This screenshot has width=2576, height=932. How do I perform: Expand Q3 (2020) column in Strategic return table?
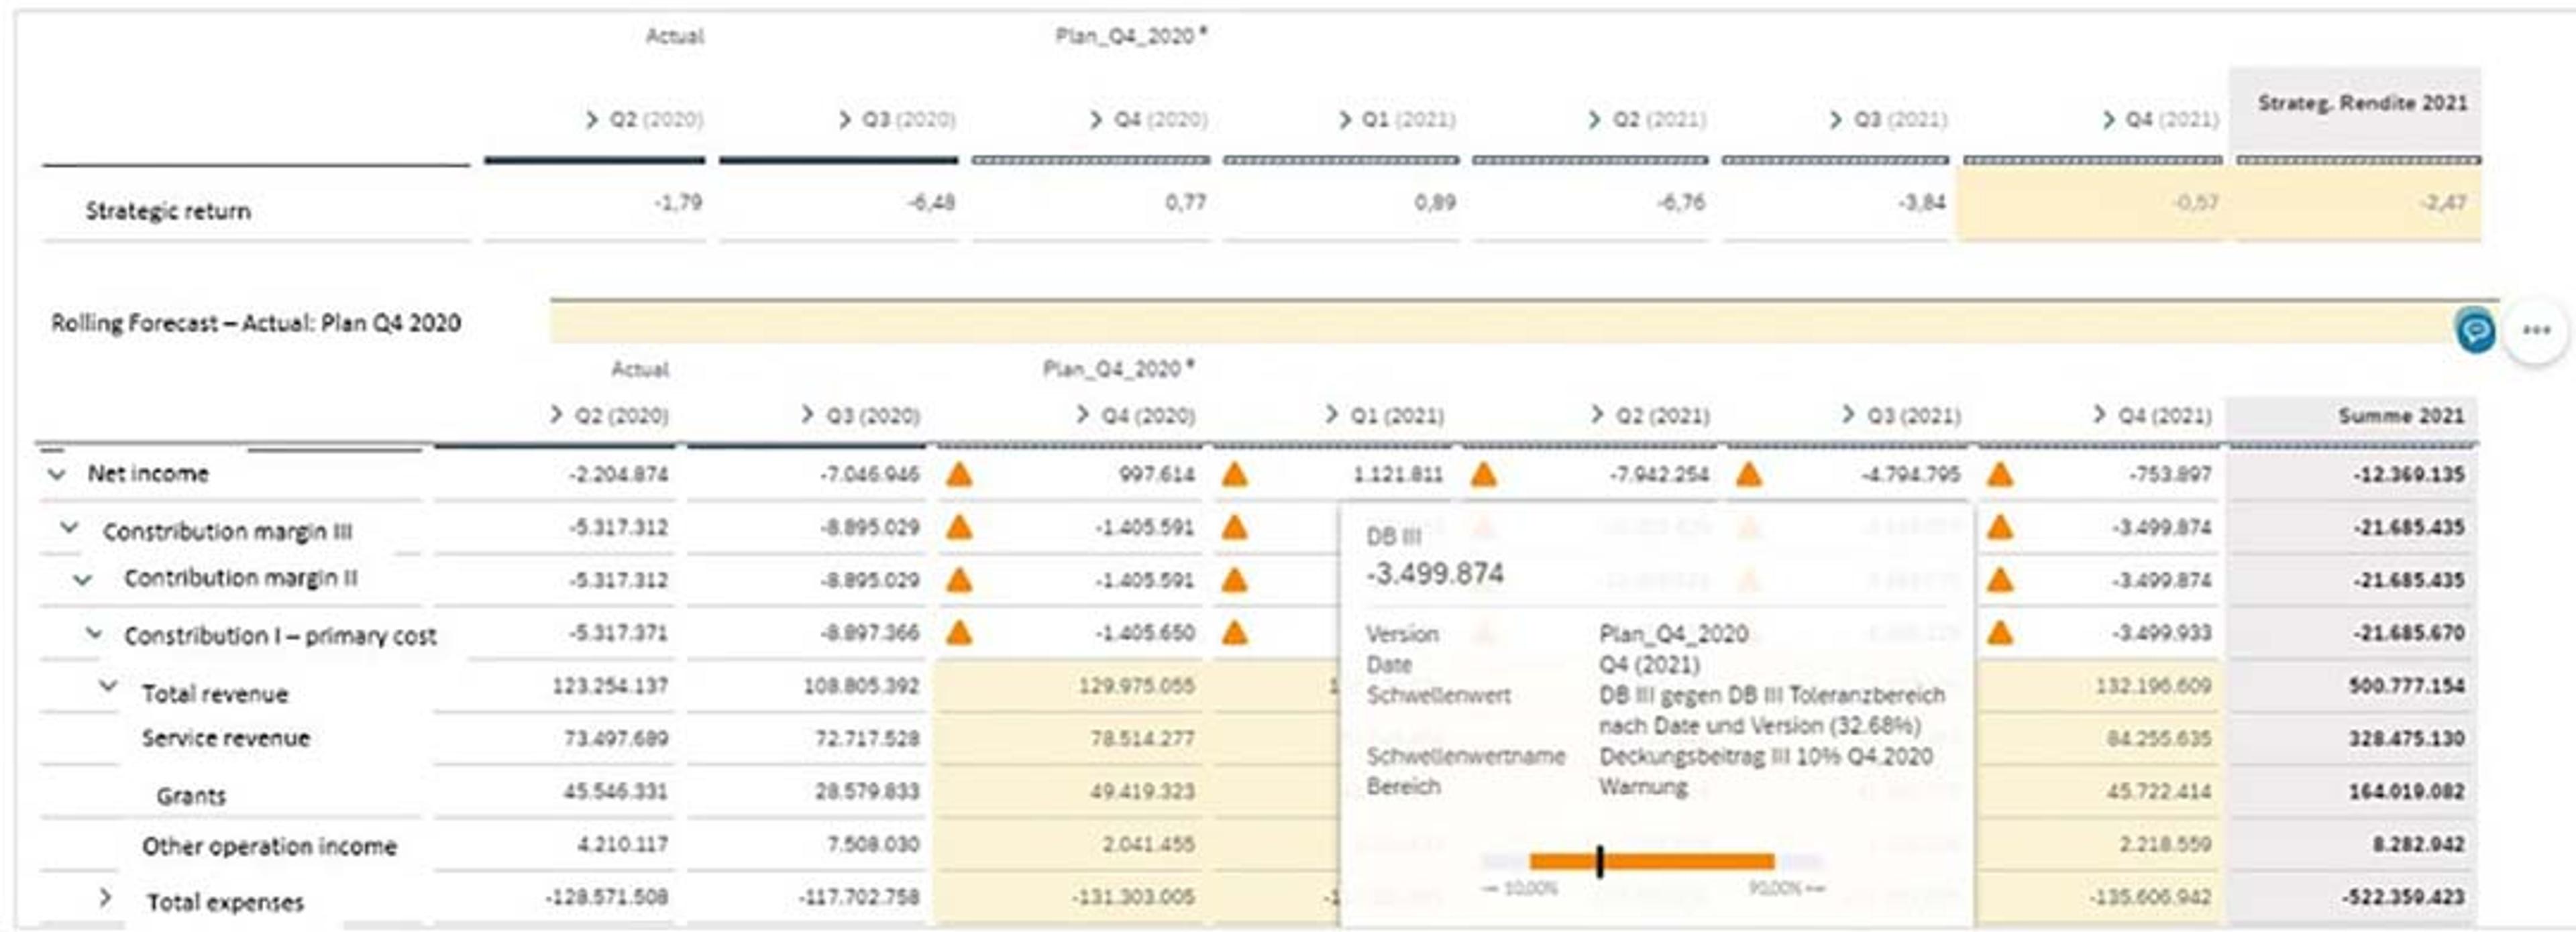pos(845,120)
